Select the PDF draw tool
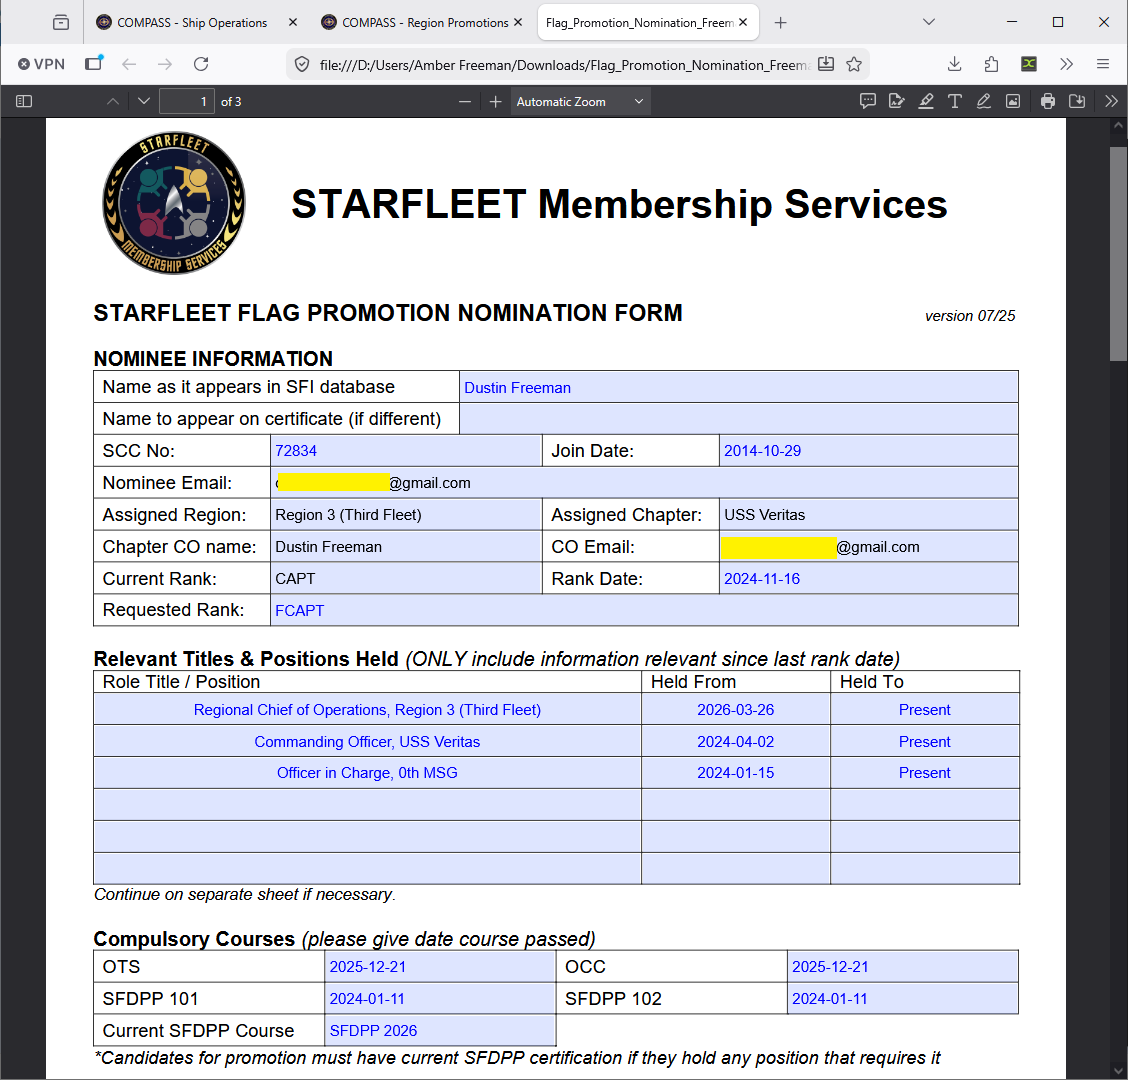1128x1080 pixels. pos(983,101)
